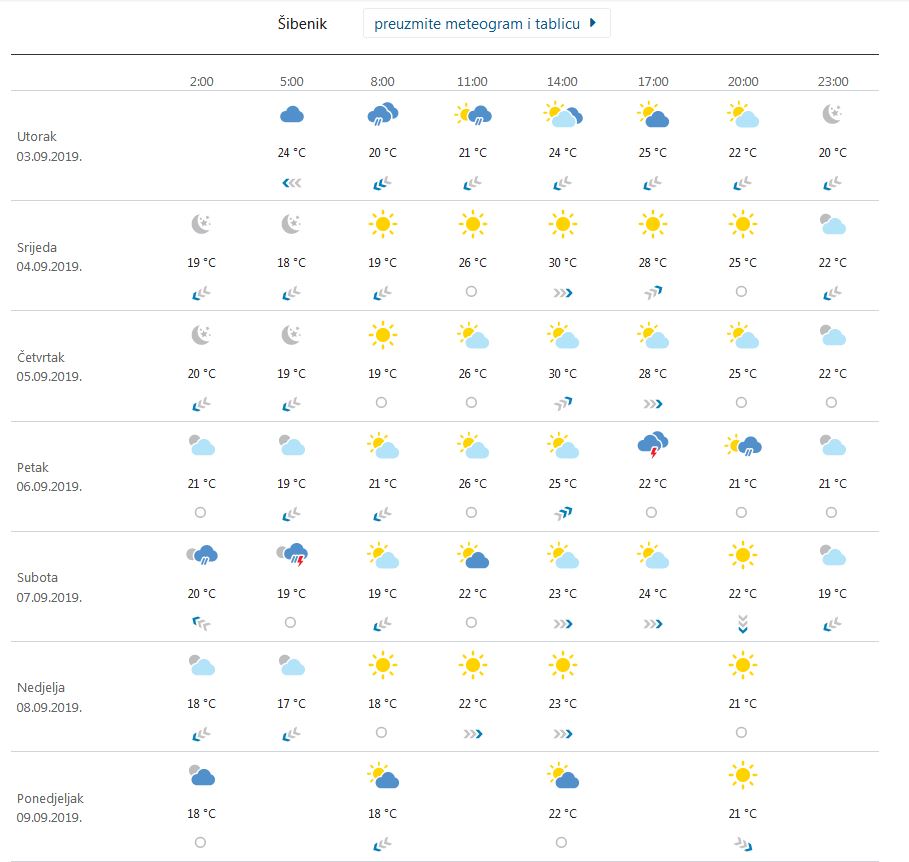Click the rain shower icon for Petak 20:00
The height and width of the screenshot is (862, 909).
[x=742, y=447]
